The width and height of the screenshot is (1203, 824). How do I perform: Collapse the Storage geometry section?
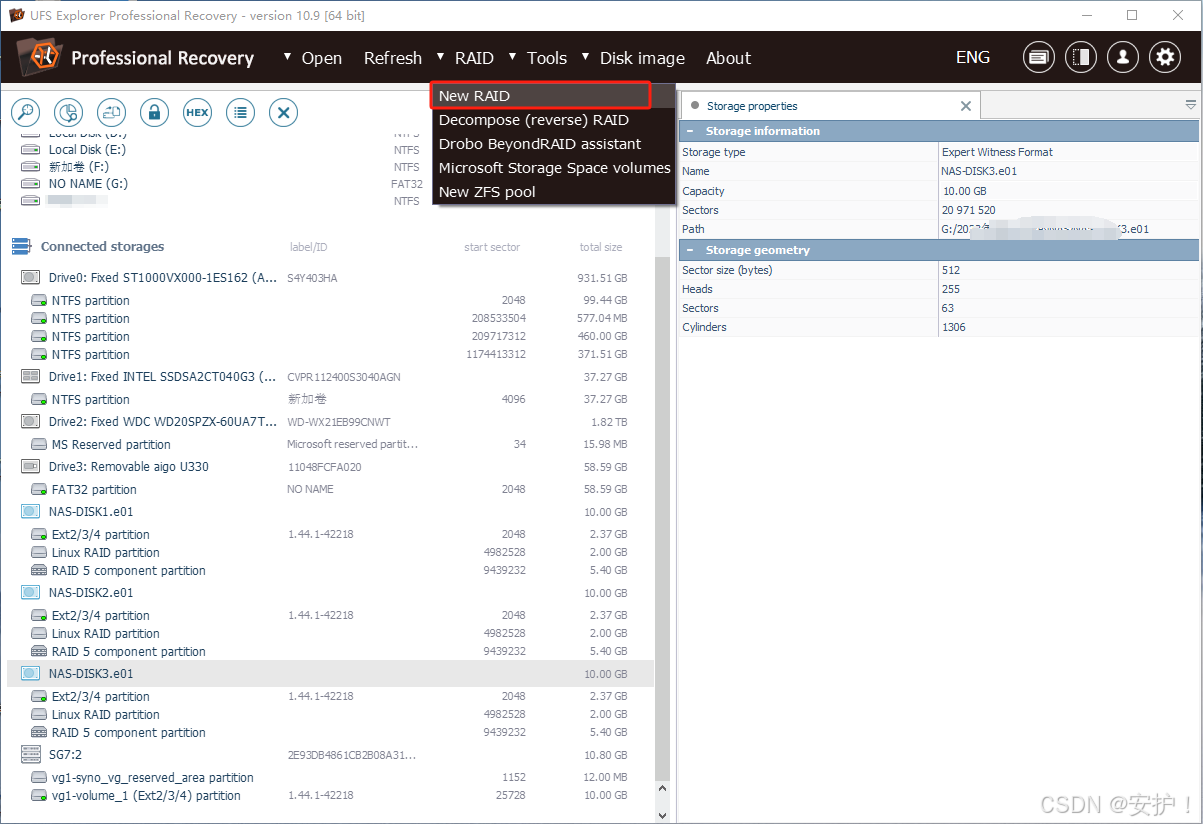pyautogui.click(x=689, y=250)
